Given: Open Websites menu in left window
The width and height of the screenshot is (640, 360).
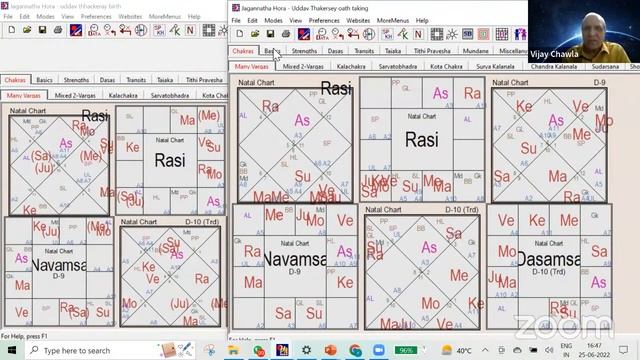Looking at the screenshot, I should click(x=130, y=16).
